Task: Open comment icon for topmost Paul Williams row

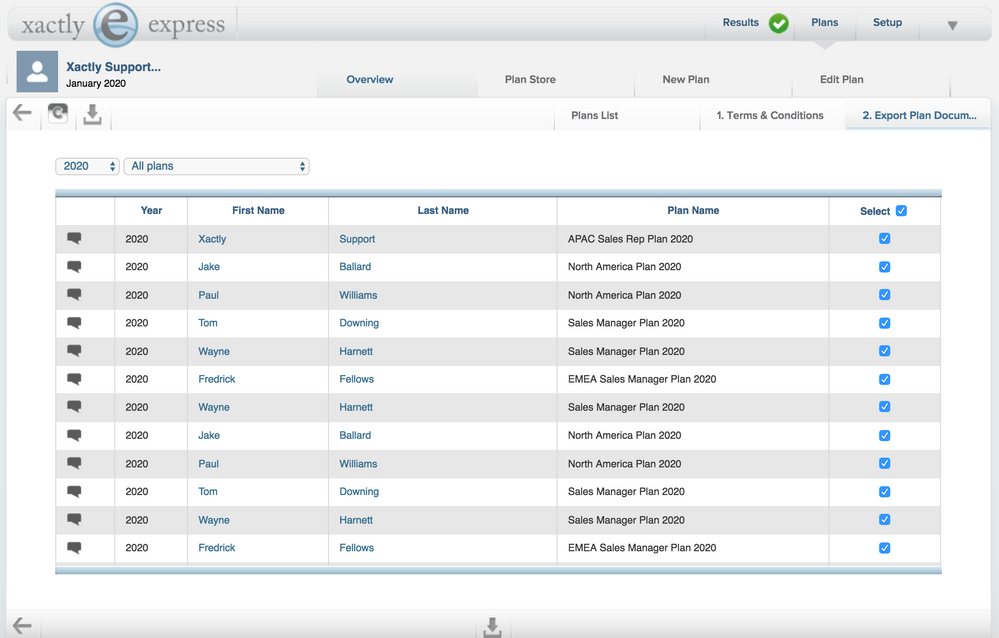Action: [74, 294]
